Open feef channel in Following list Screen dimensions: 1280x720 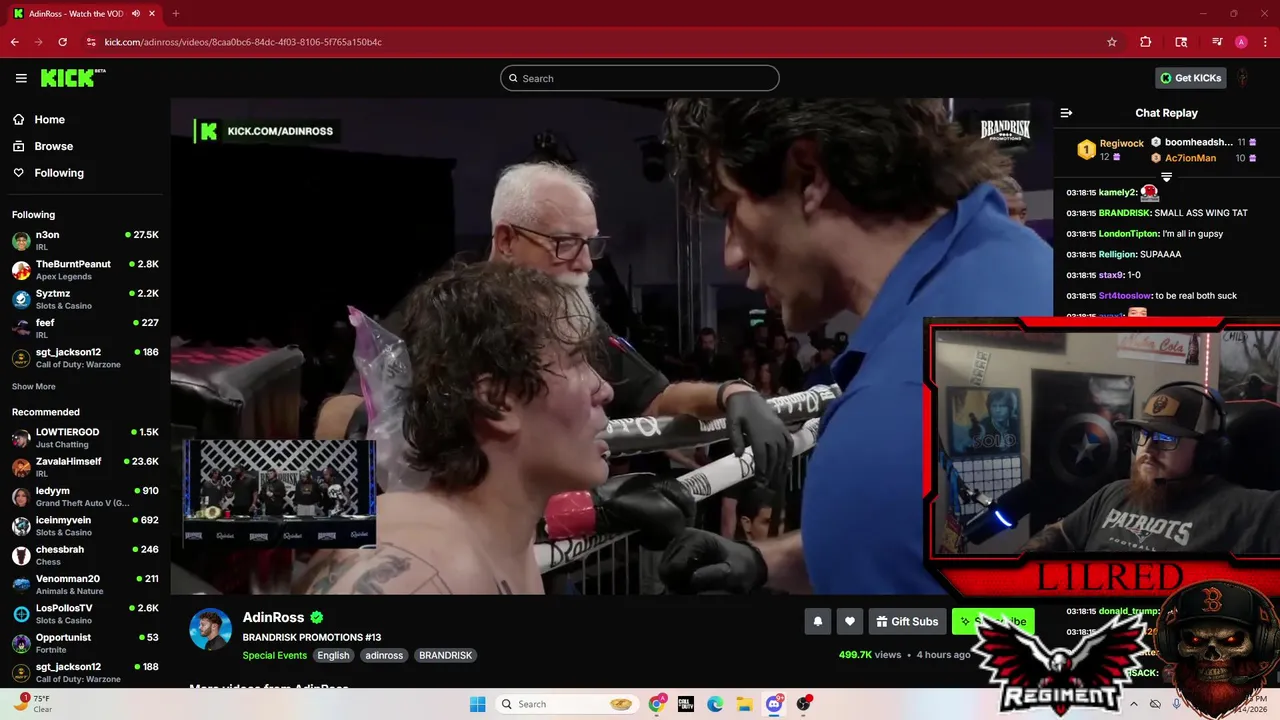(x=85, y=329)
